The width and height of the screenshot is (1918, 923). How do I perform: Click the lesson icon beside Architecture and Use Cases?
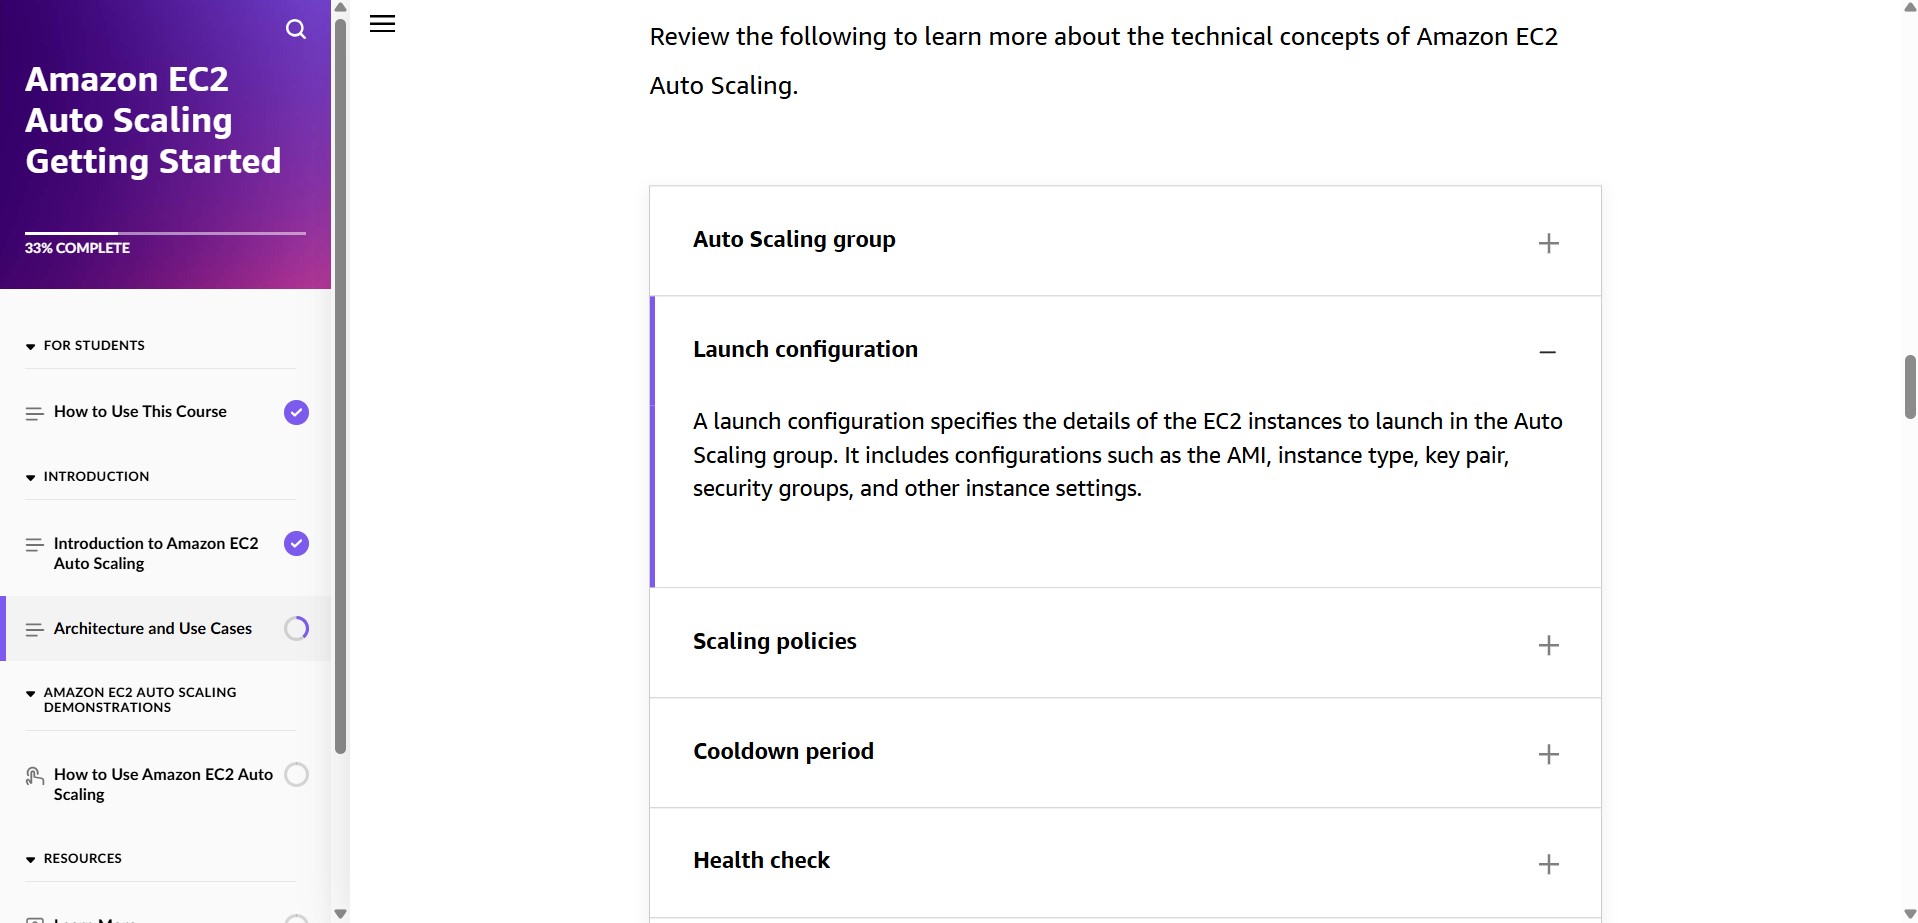click(34, 629)
